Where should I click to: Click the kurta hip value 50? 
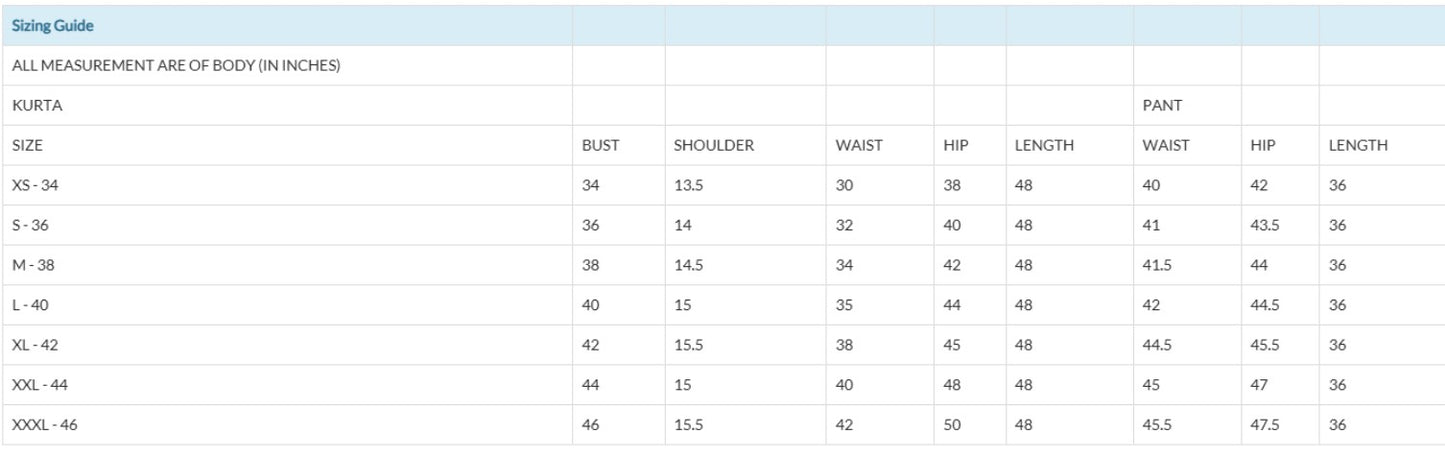(x=951, y=425)
